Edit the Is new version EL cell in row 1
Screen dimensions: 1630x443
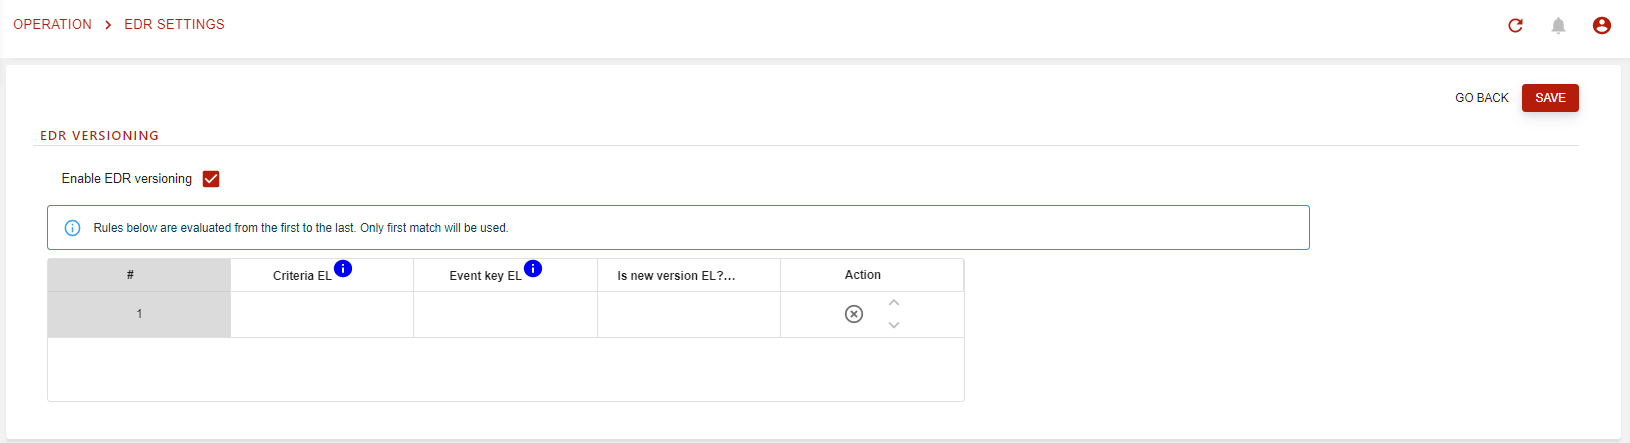[689, 314]
